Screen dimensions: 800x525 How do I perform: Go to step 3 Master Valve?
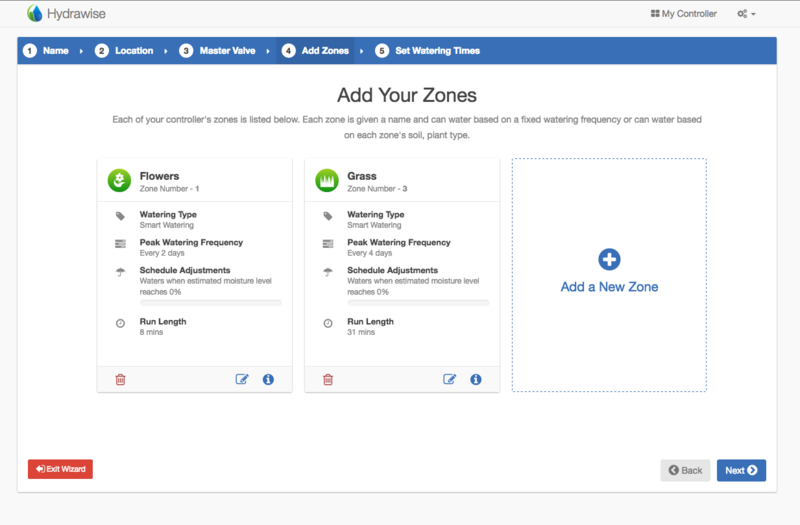pyautogui.click(x=217, y=51)
